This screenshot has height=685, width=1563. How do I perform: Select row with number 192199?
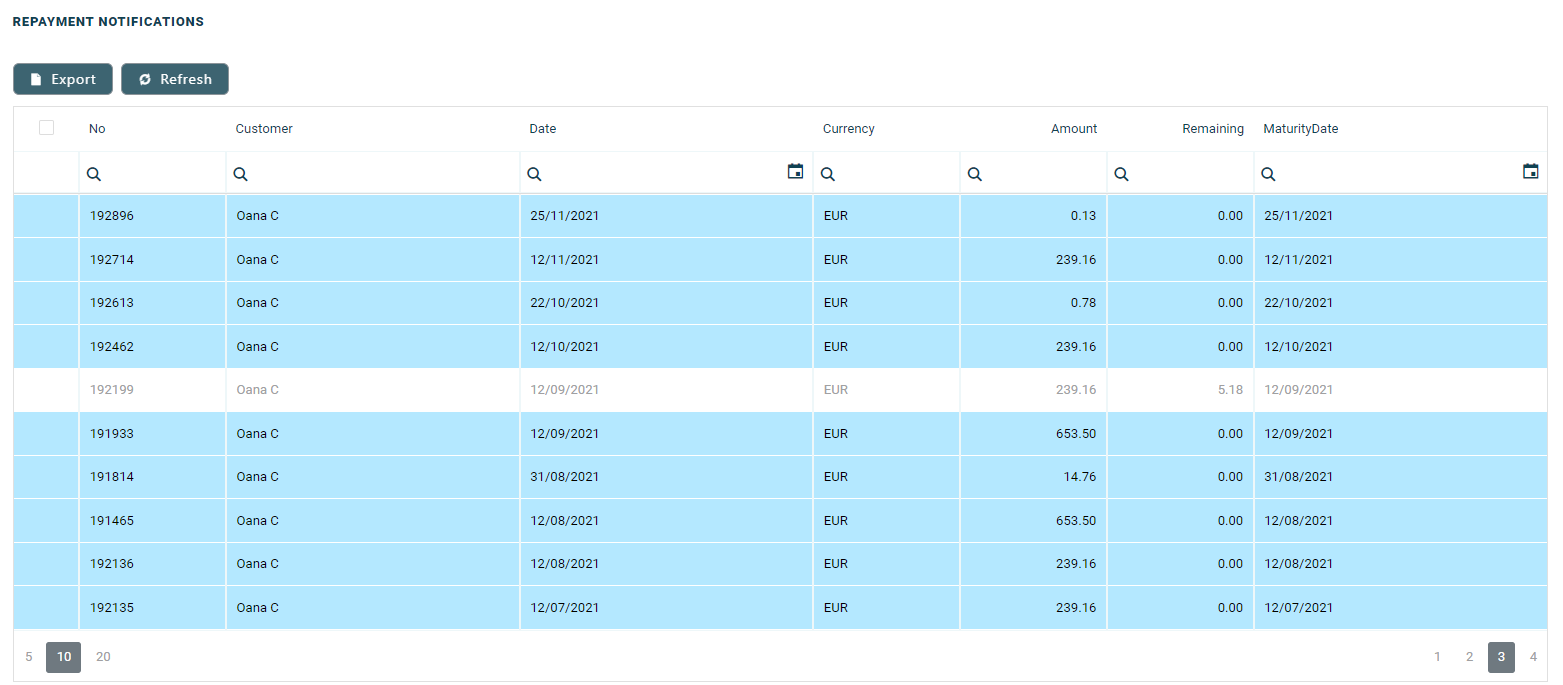[x=112, y=390]
